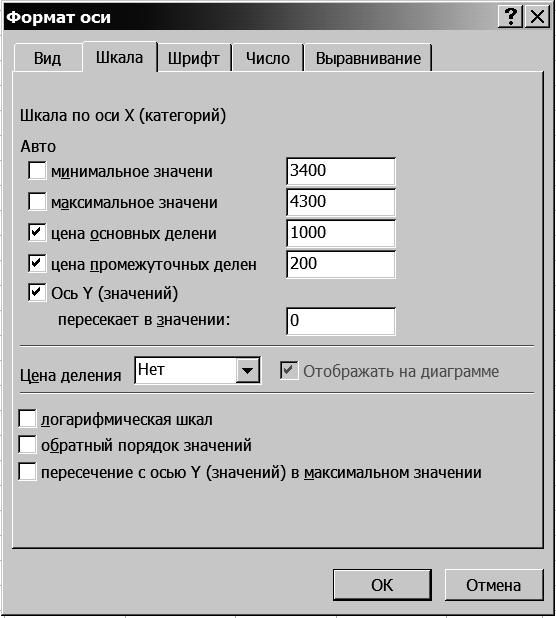Close the Формат оси dialog
556x618 pixels.
[x=537, y=17]
